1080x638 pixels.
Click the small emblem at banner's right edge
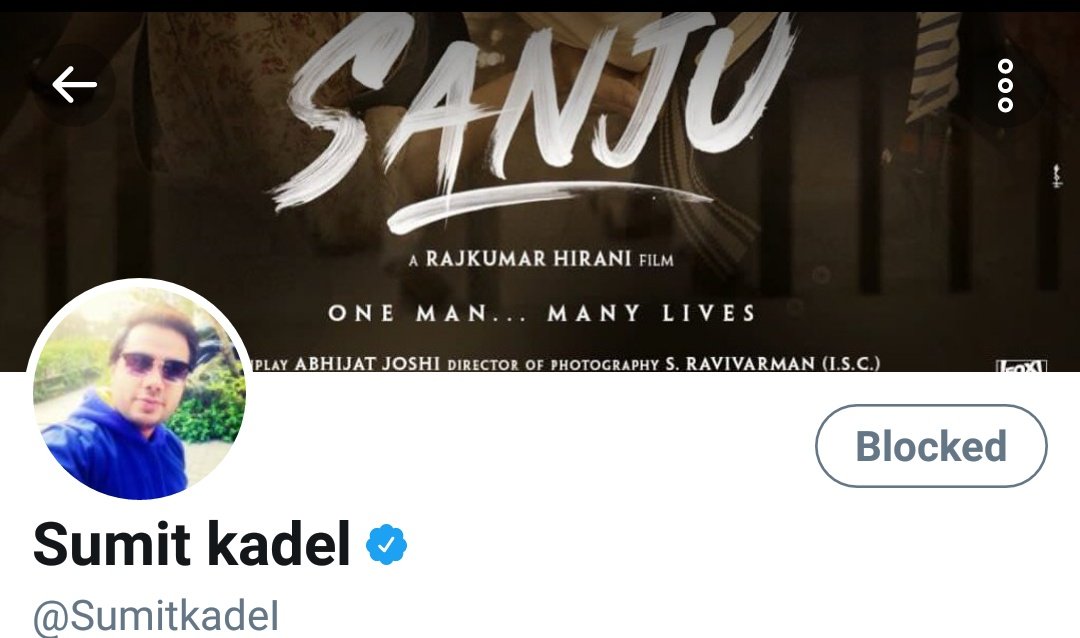pyautogui.click(x=1056, y=176)
